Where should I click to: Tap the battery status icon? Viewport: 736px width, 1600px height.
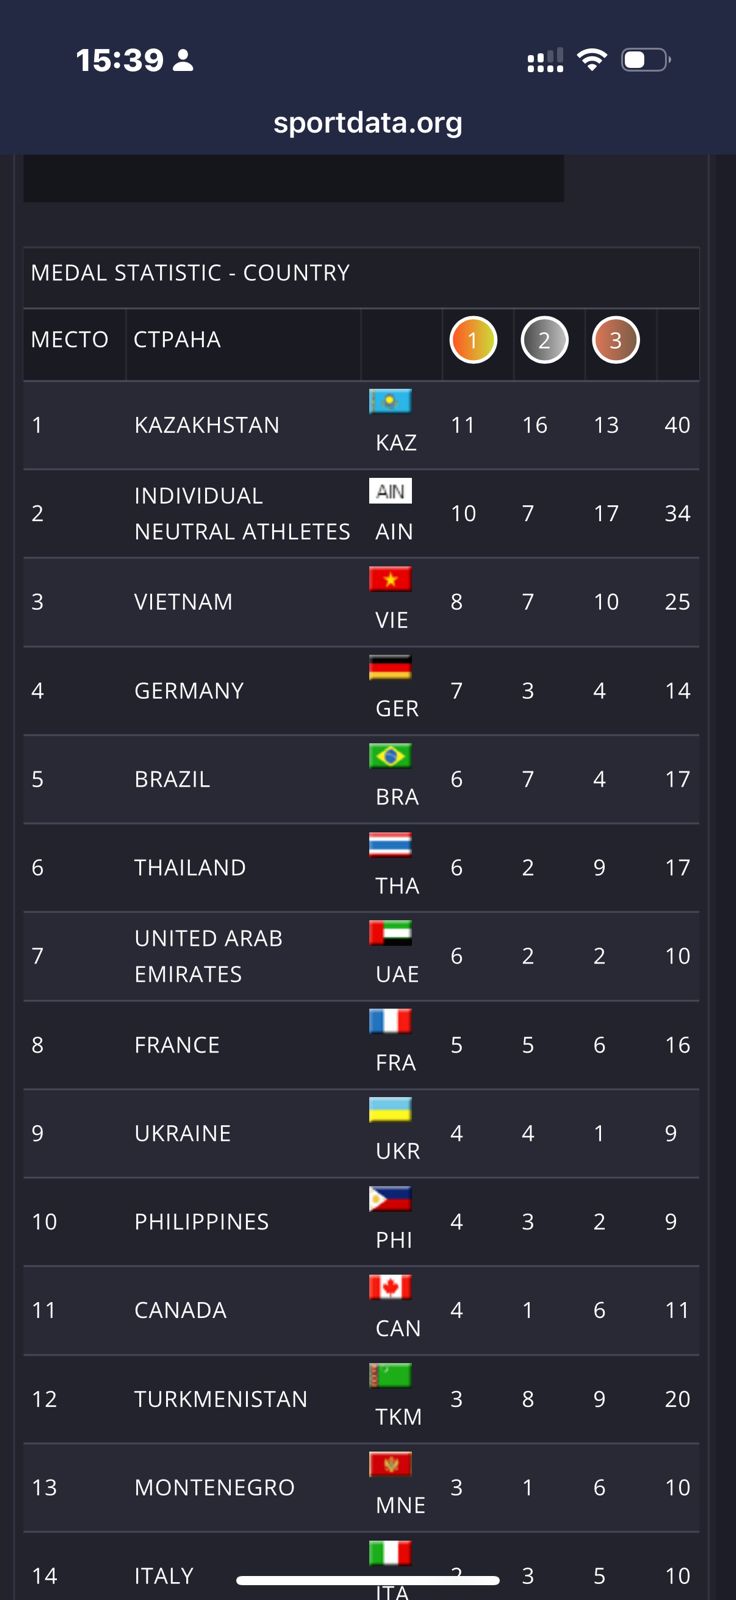645,60
